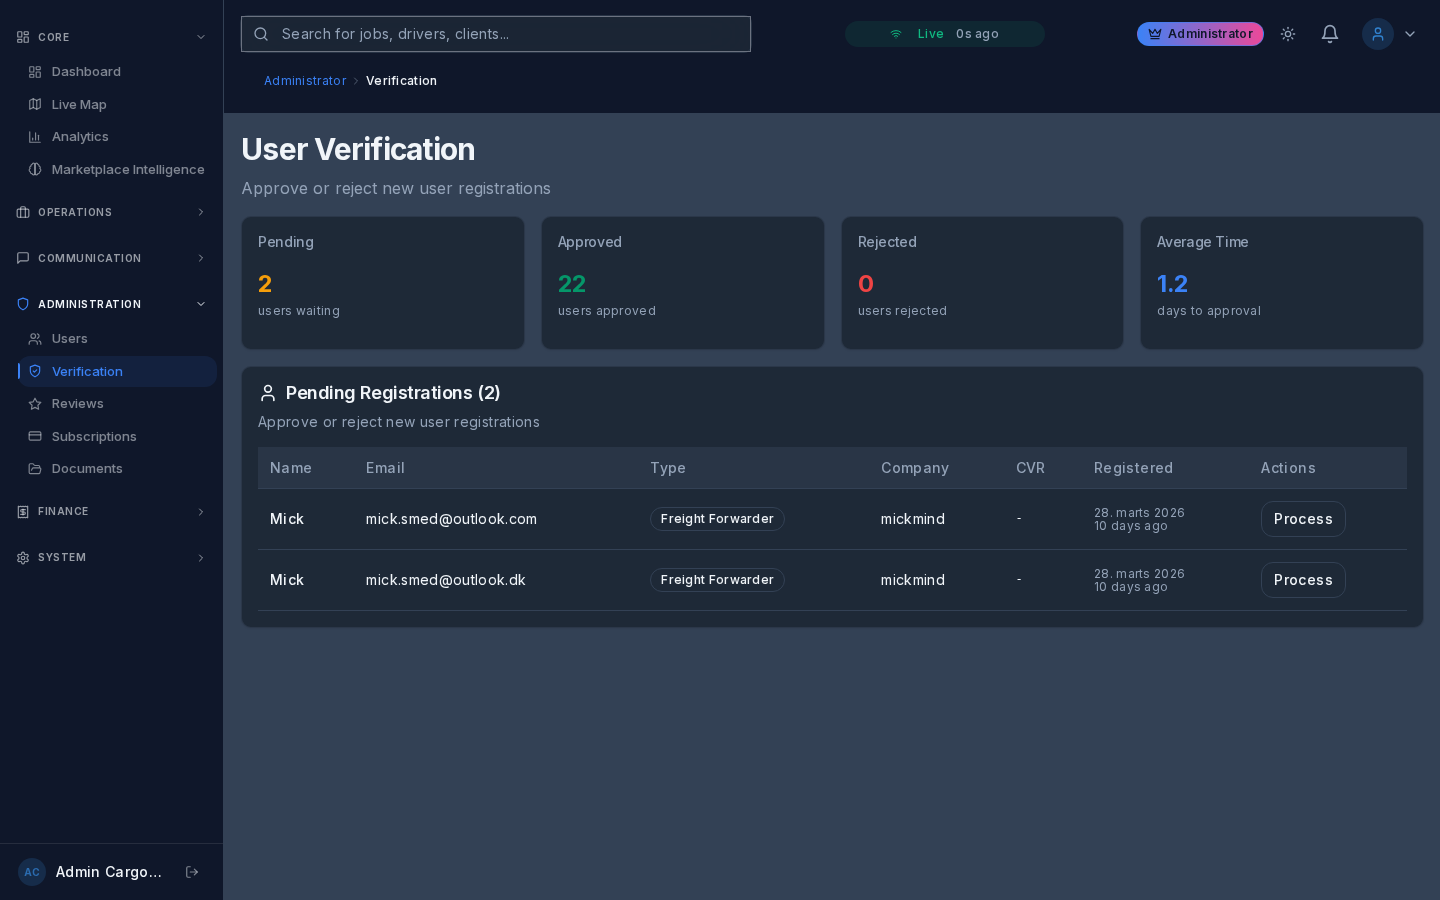
Task: Open Documents in sidebar
Action: point(87,469)
